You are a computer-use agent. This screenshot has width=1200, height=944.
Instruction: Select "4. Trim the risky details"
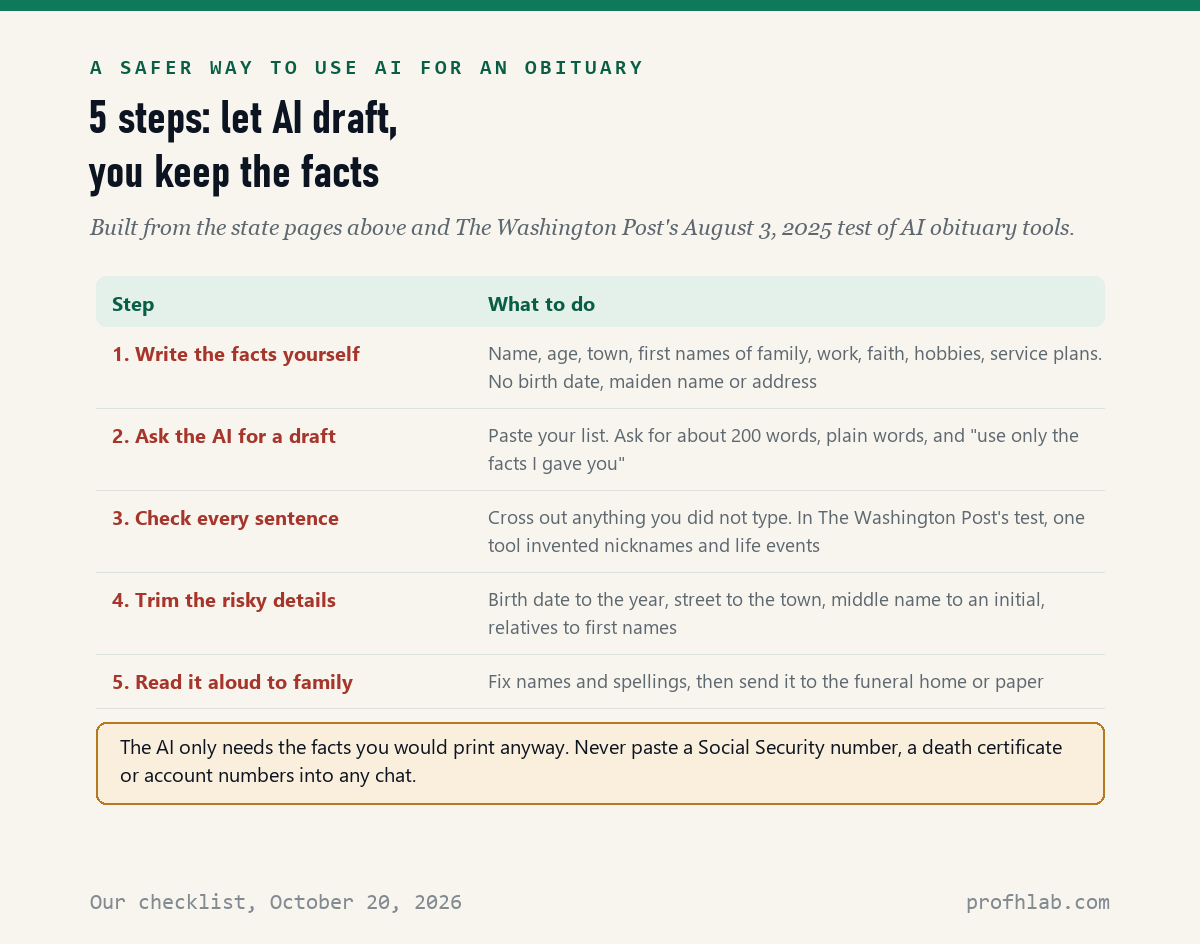(x=224, y=600)
